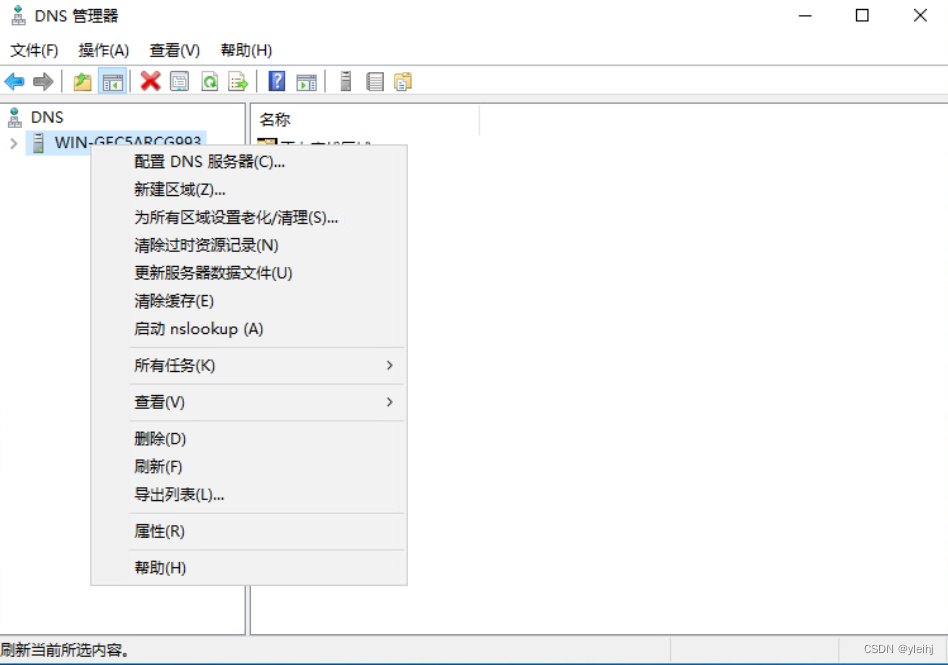The height and width of the screenshot is (665, 948).
Task: Open the 帮助(H) menu bar item
Action: pos(246,50)
